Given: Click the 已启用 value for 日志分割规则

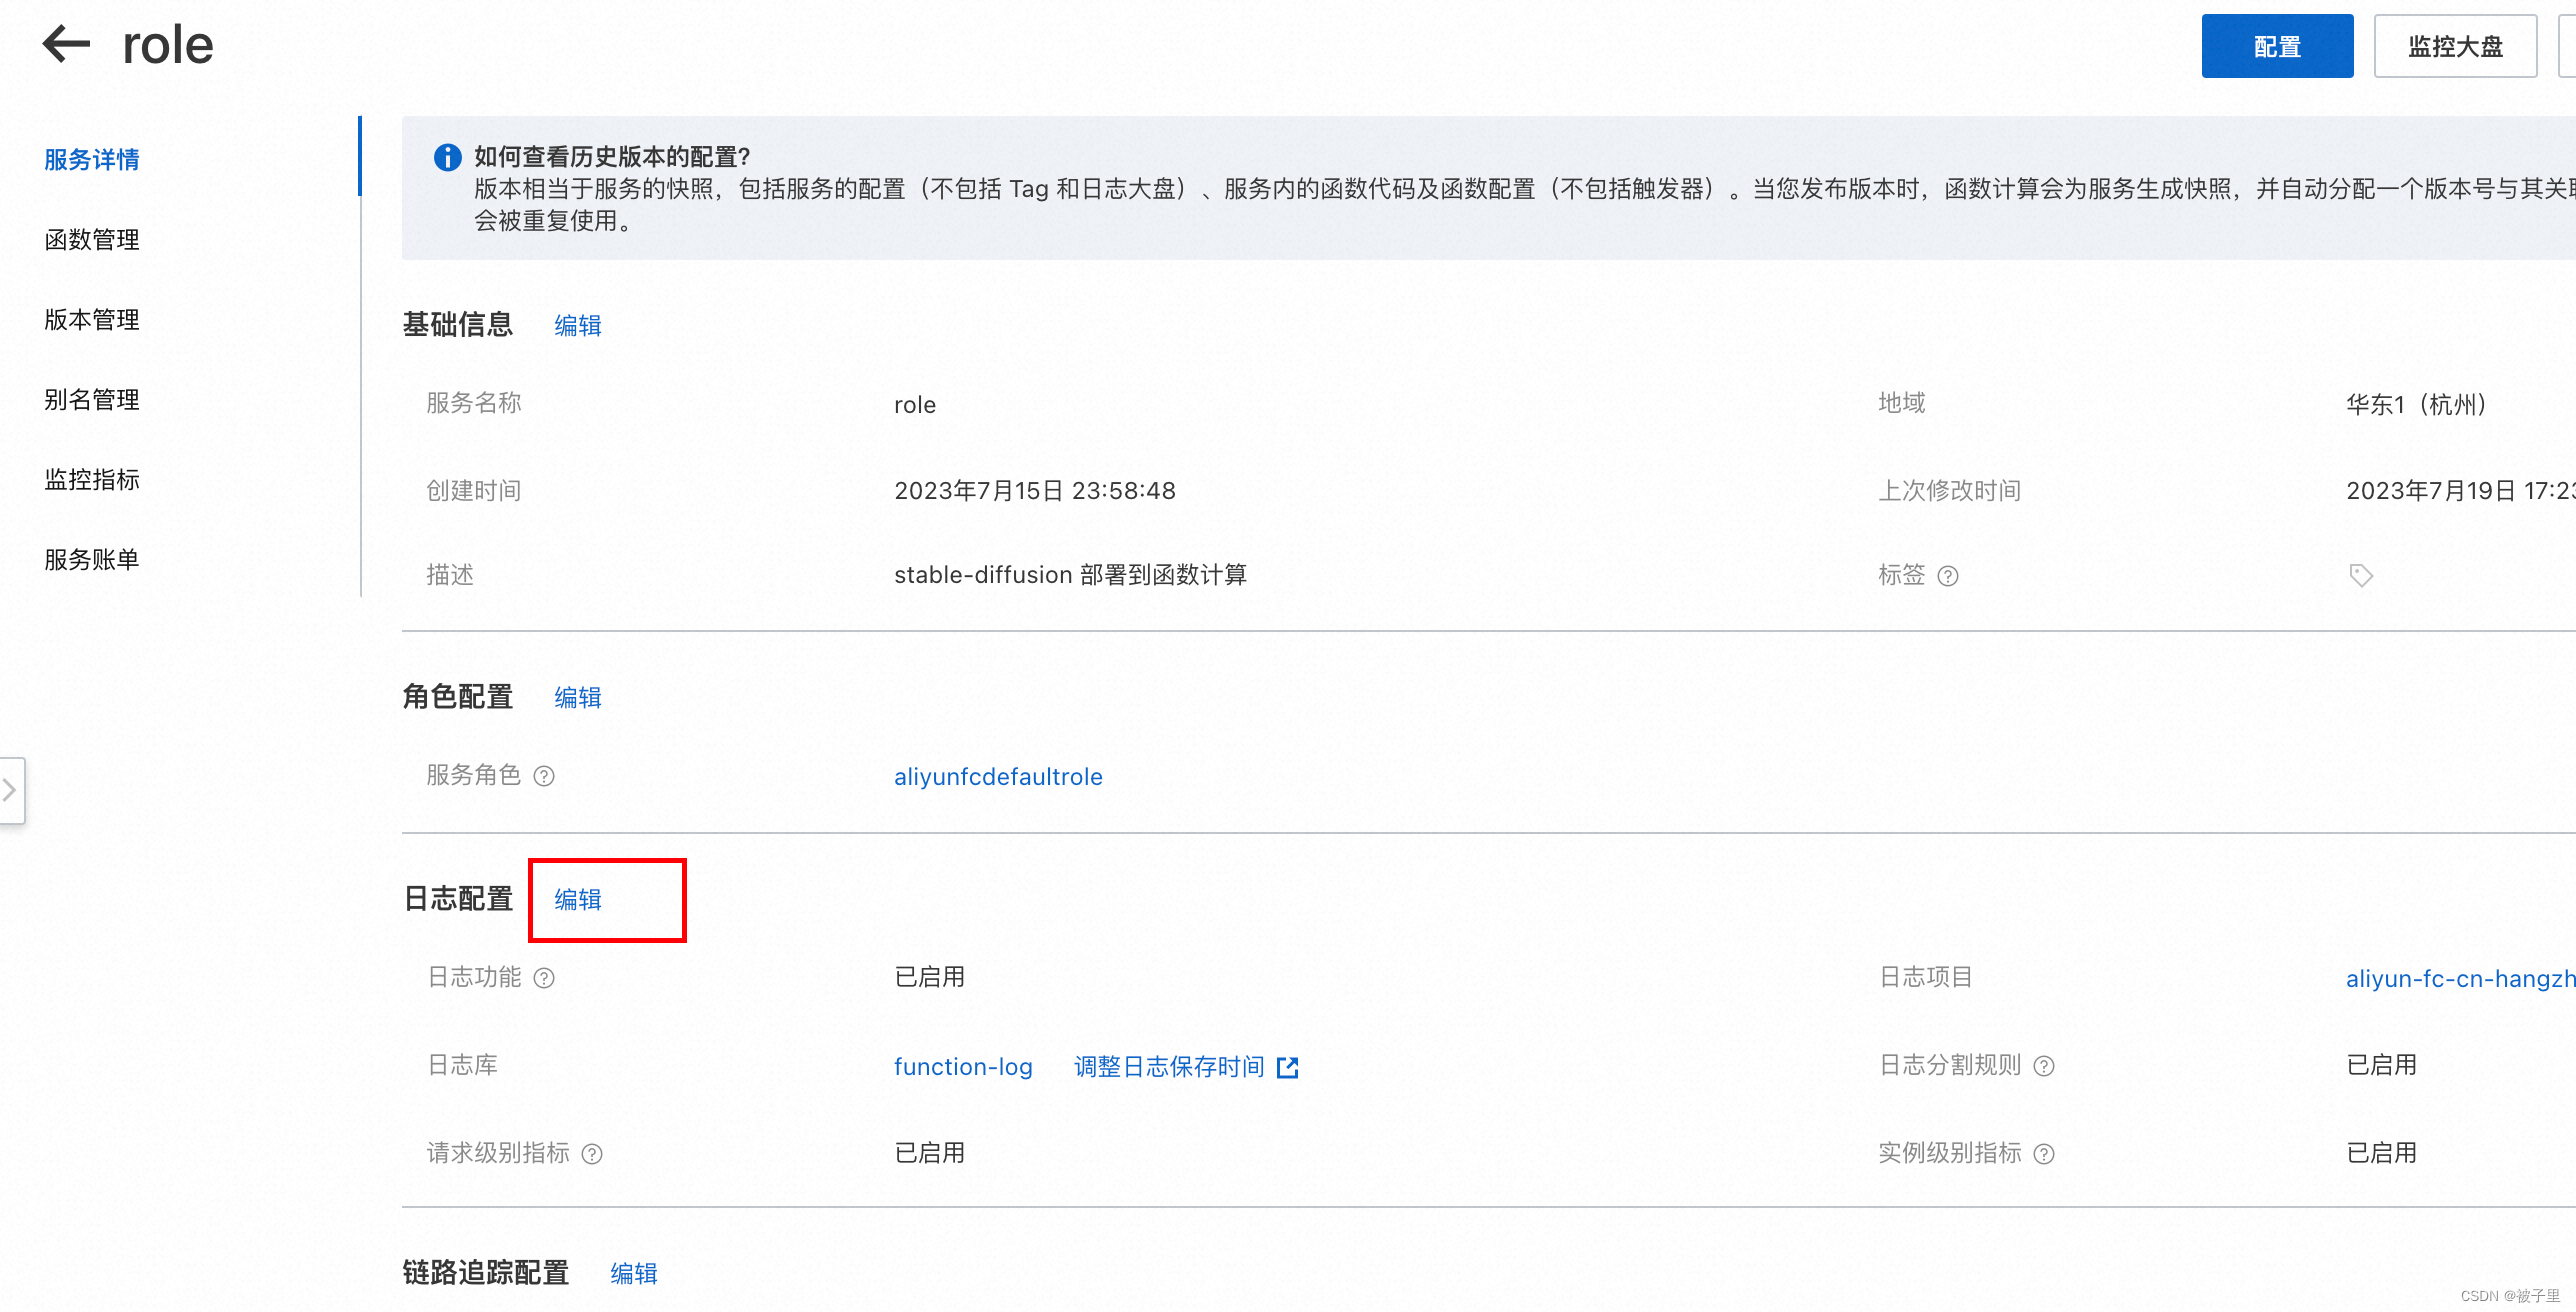Looking at the screenshot, I should pyautogui.click(x=2382, y=1065).
